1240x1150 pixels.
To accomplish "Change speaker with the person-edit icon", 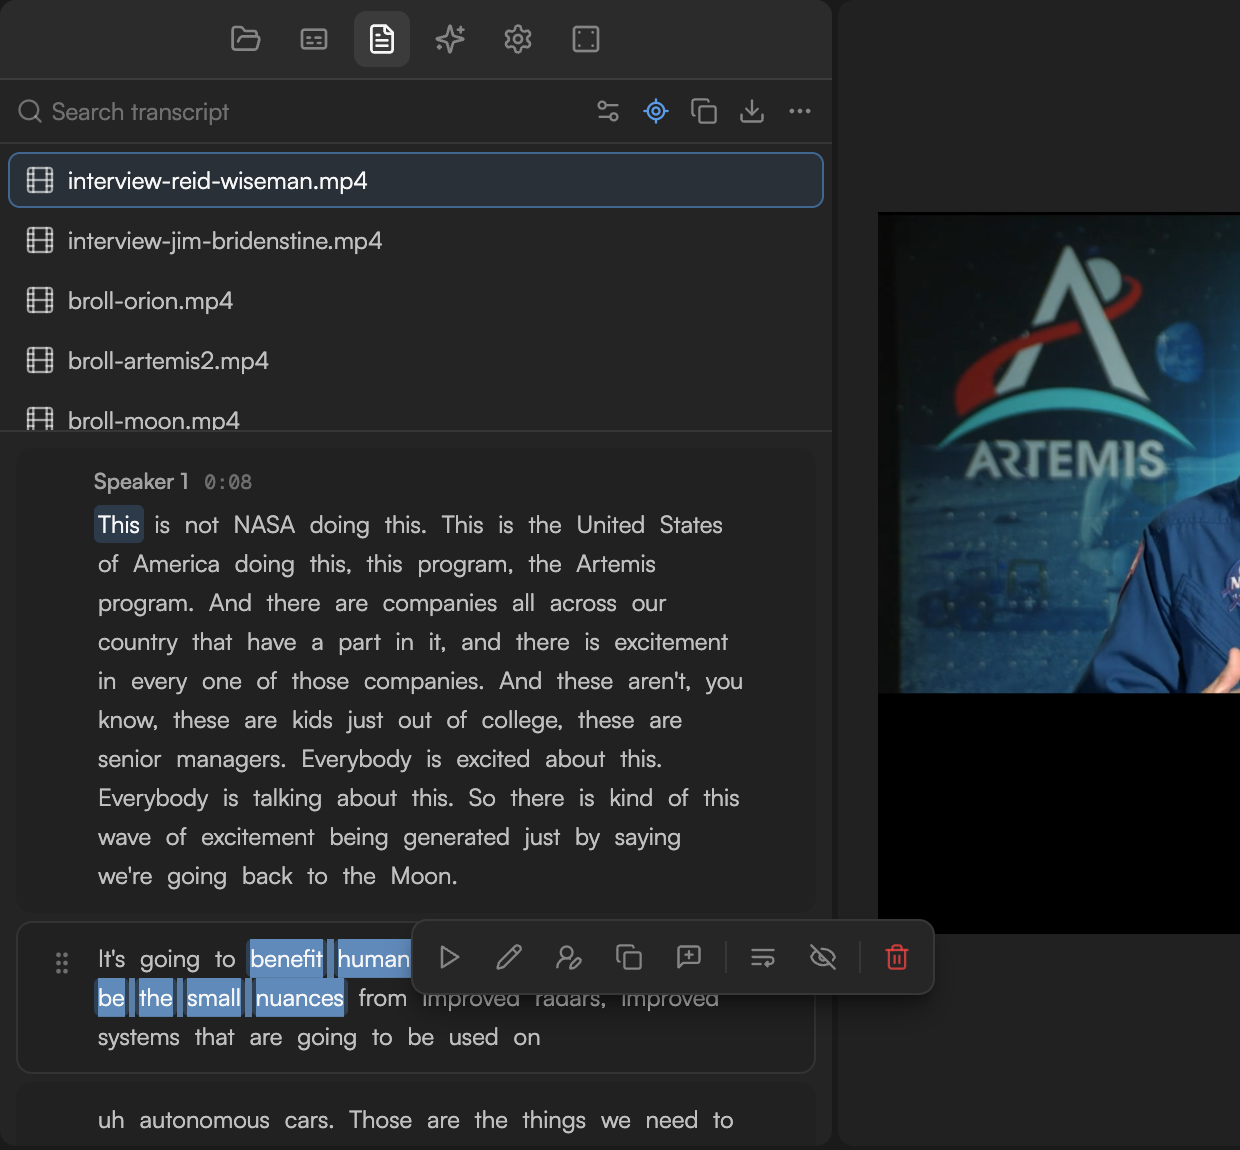I will (x=569, y=957).
